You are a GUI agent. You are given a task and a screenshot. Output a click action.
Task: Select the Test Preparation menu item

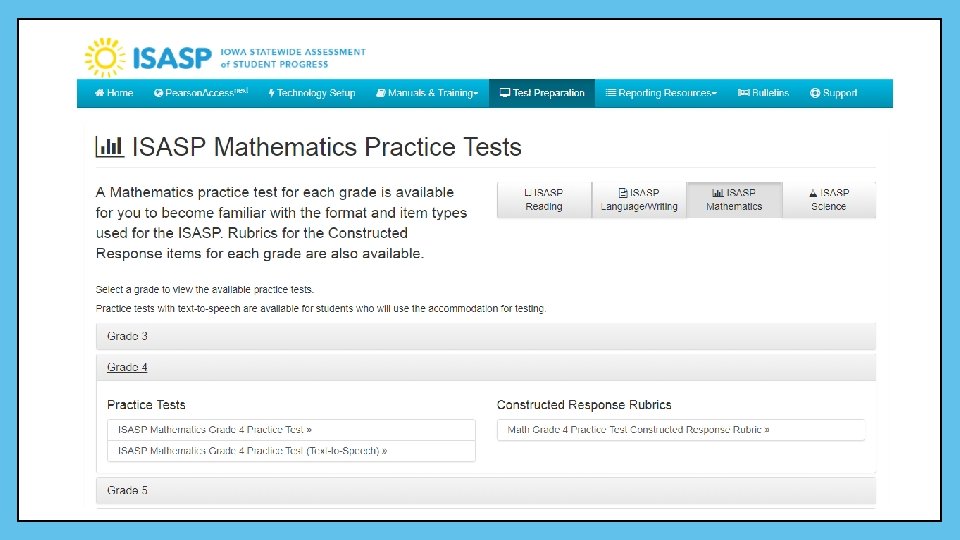click(x=542, y=93)
